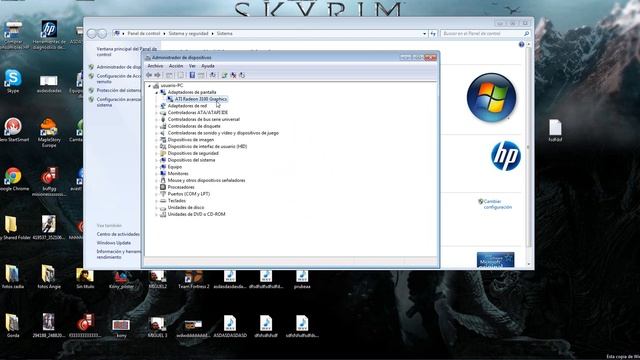Select the 'MIGUEL 3' image on desktop

click(x=158, y=327)
